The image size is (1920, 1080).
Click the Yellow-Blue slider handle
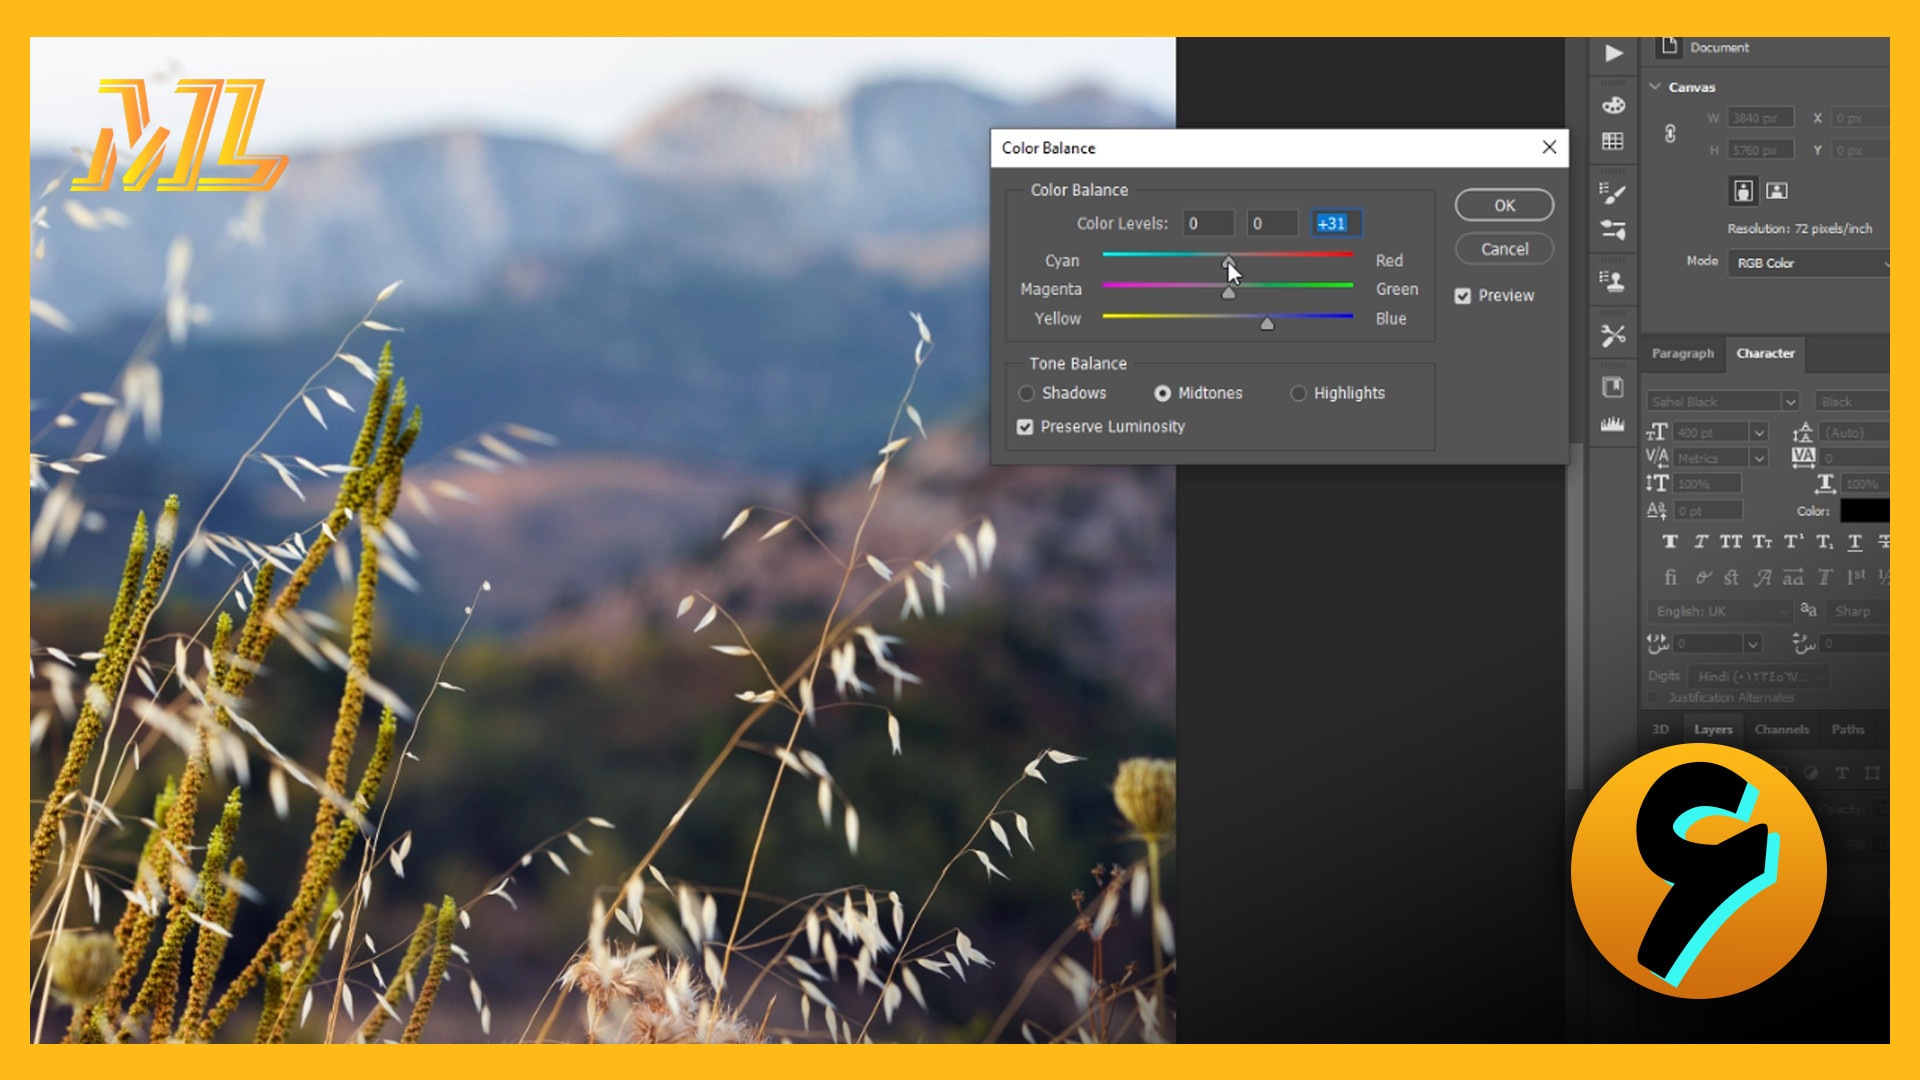pyautogui.click(x=1267, y=323)
